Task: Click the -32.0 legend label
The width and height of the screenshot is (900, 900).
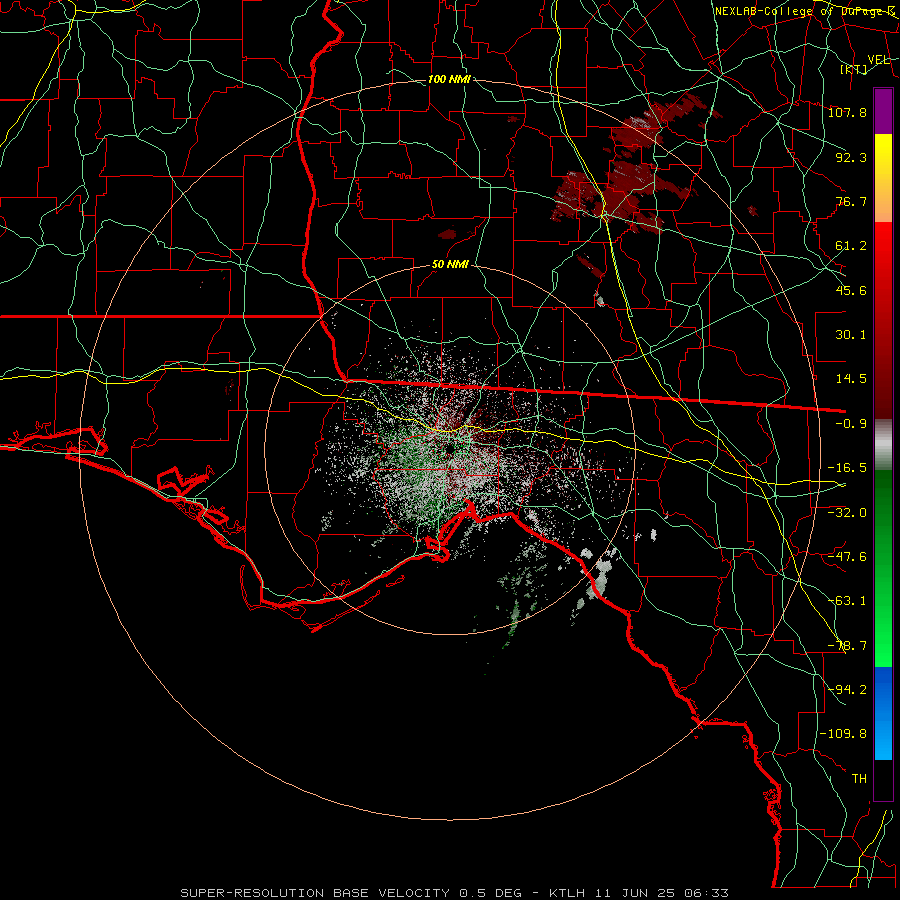Action: (x=847, y=512)
